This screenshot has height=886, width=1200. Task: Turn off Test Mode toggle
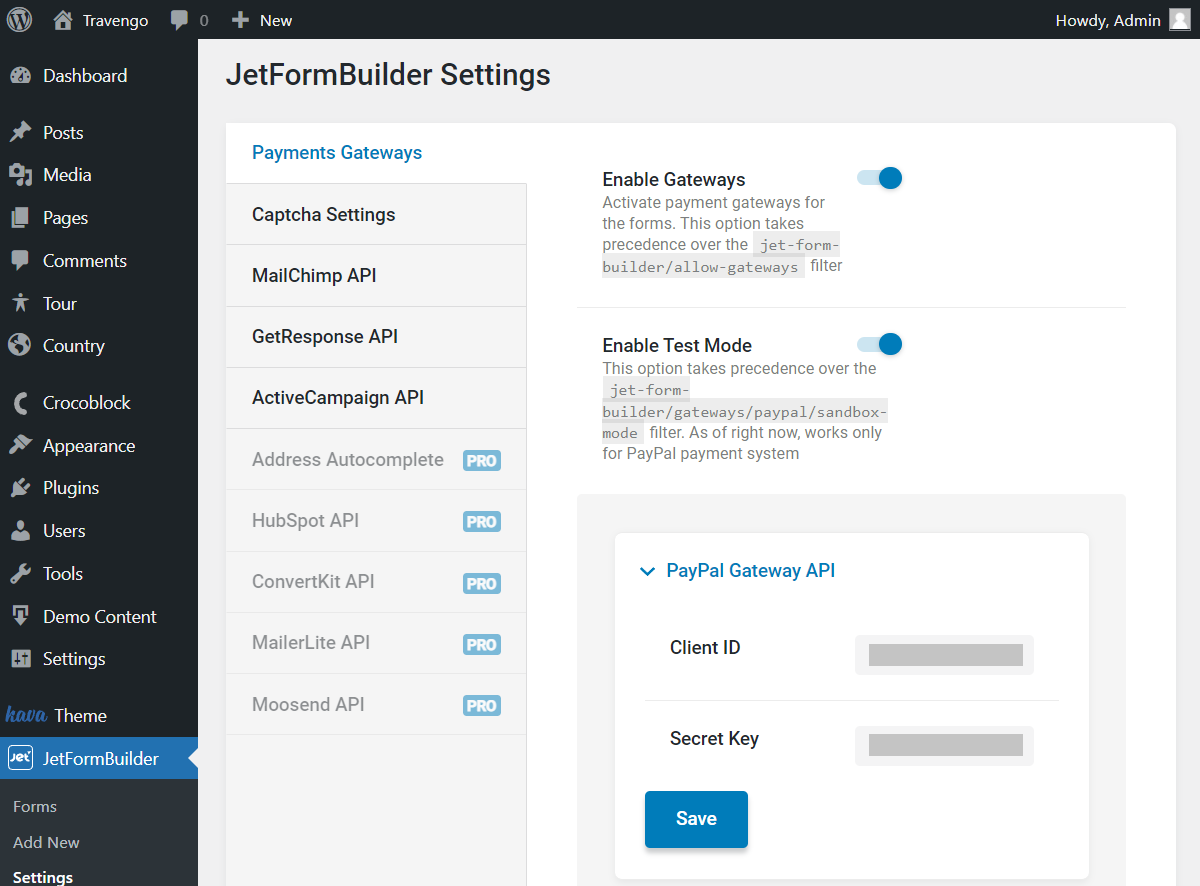click(878, 343)
